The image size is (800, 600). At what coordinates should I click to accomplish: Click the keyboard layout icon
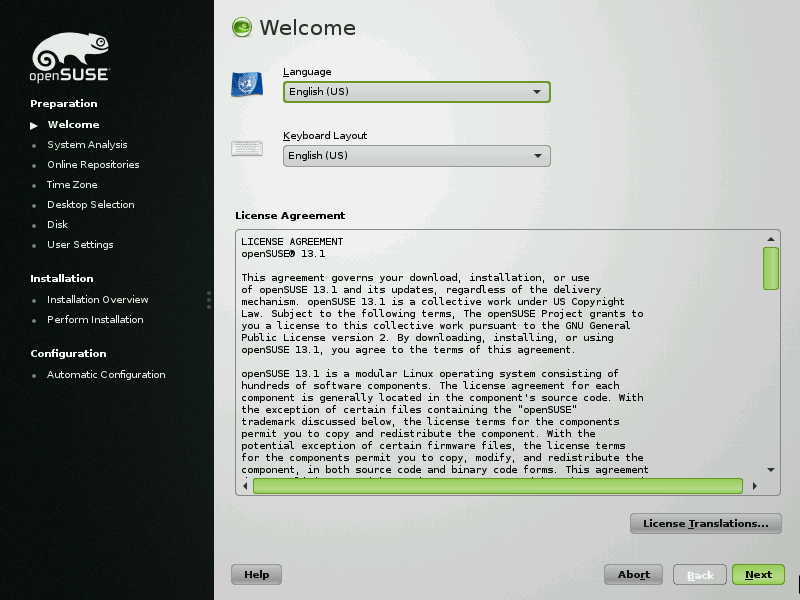(x=247, y=149)
